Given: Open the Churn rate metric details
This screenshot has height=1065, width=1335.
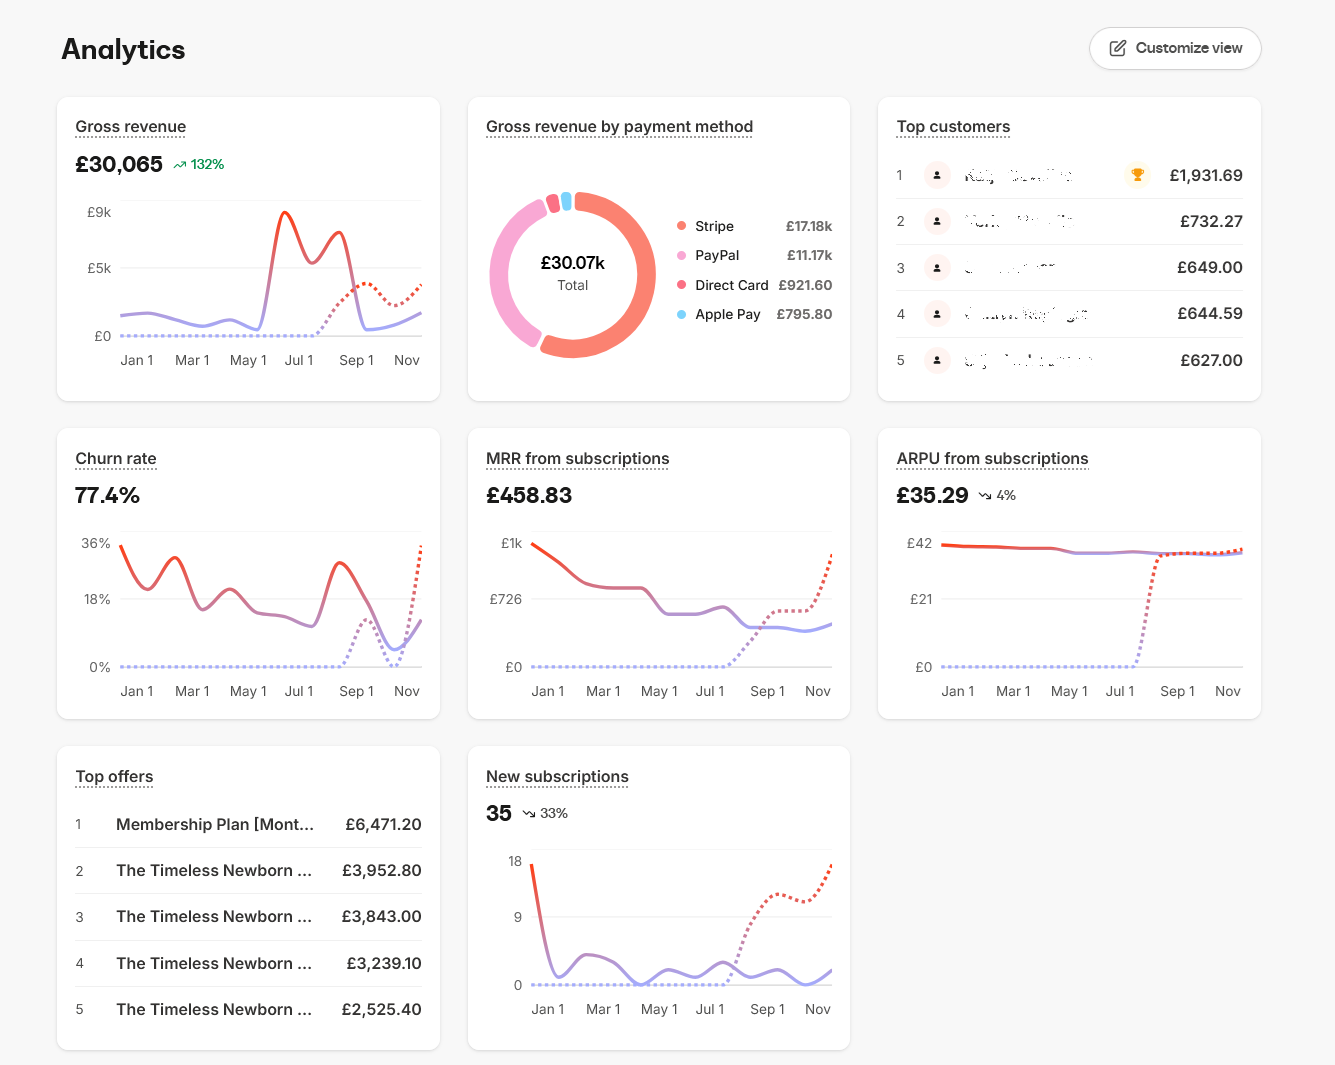Looking at the screenshot, I should tap(115, 458).
